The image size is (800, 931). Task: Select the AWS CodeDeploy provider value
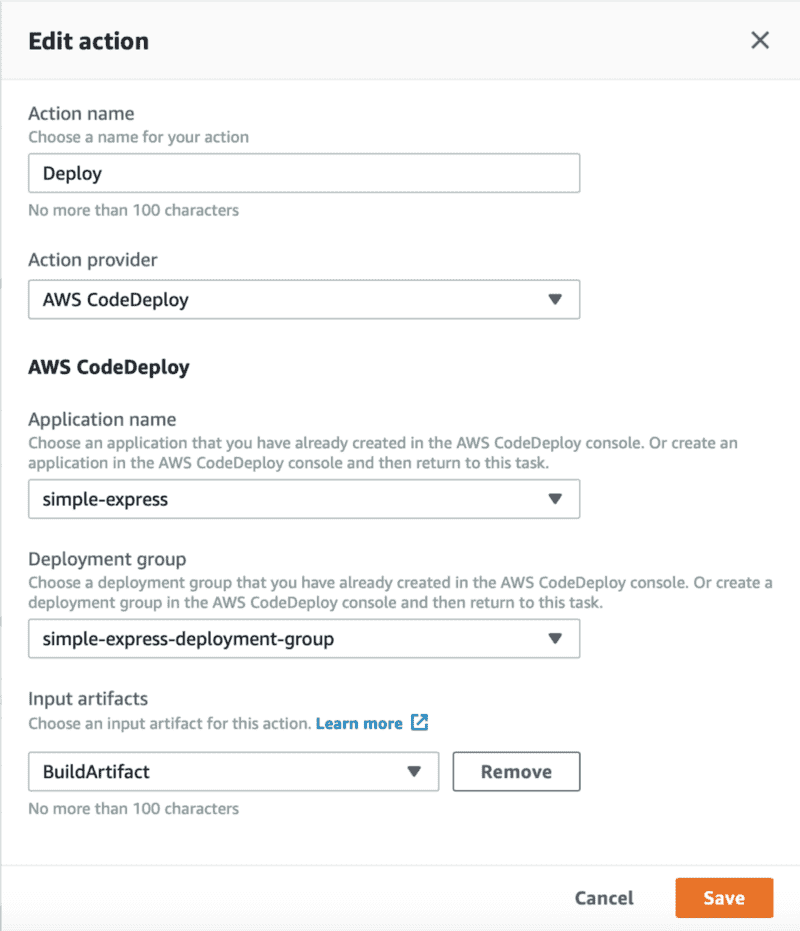point(115,299)
